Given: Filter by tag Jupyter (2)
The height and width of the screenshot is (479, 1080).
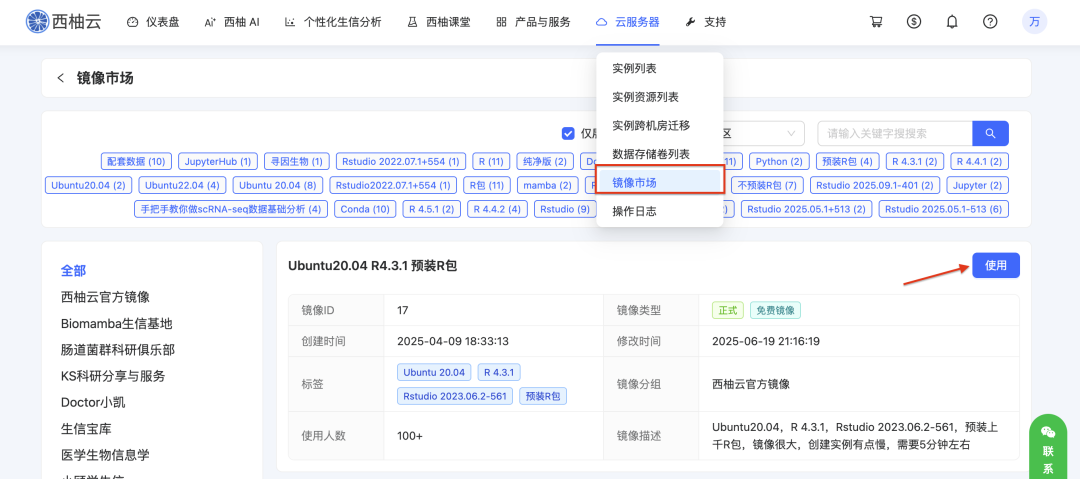Looking at the screenshot, I should tap(977, 185).
